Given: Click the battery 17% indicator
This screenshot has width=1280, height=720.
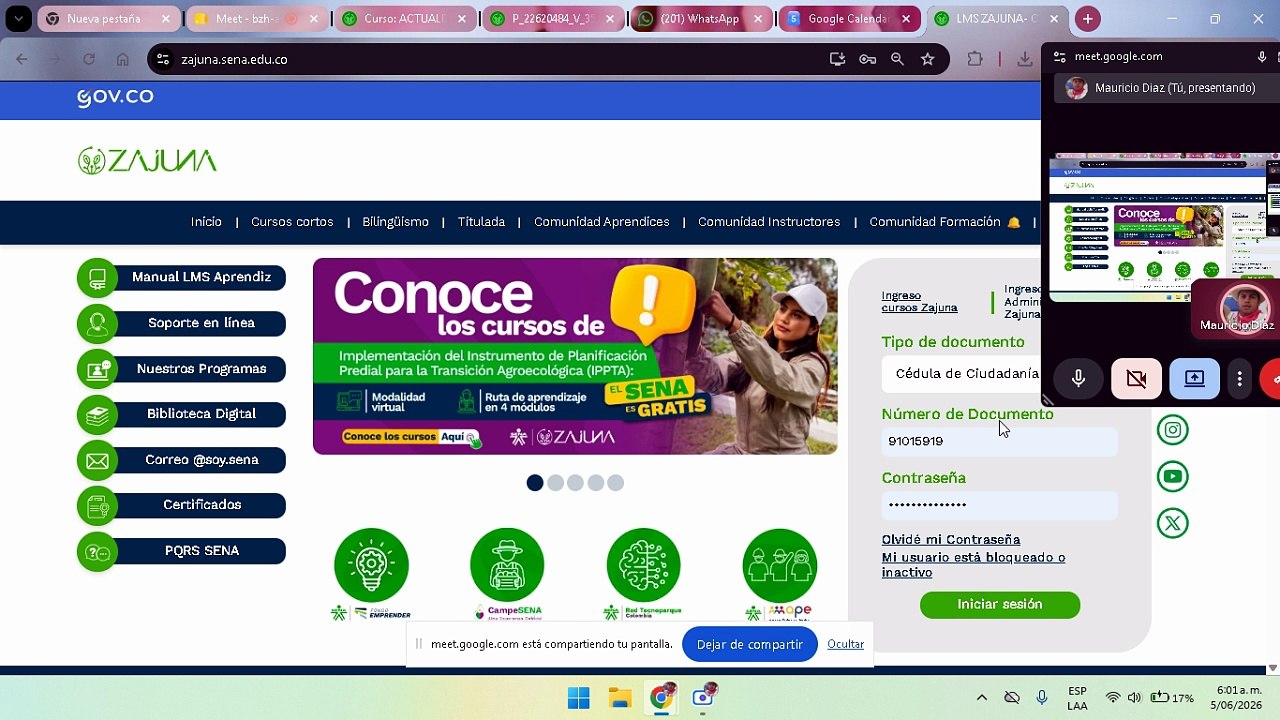Looking at the screenshot, I should [x=1172, y=698].
